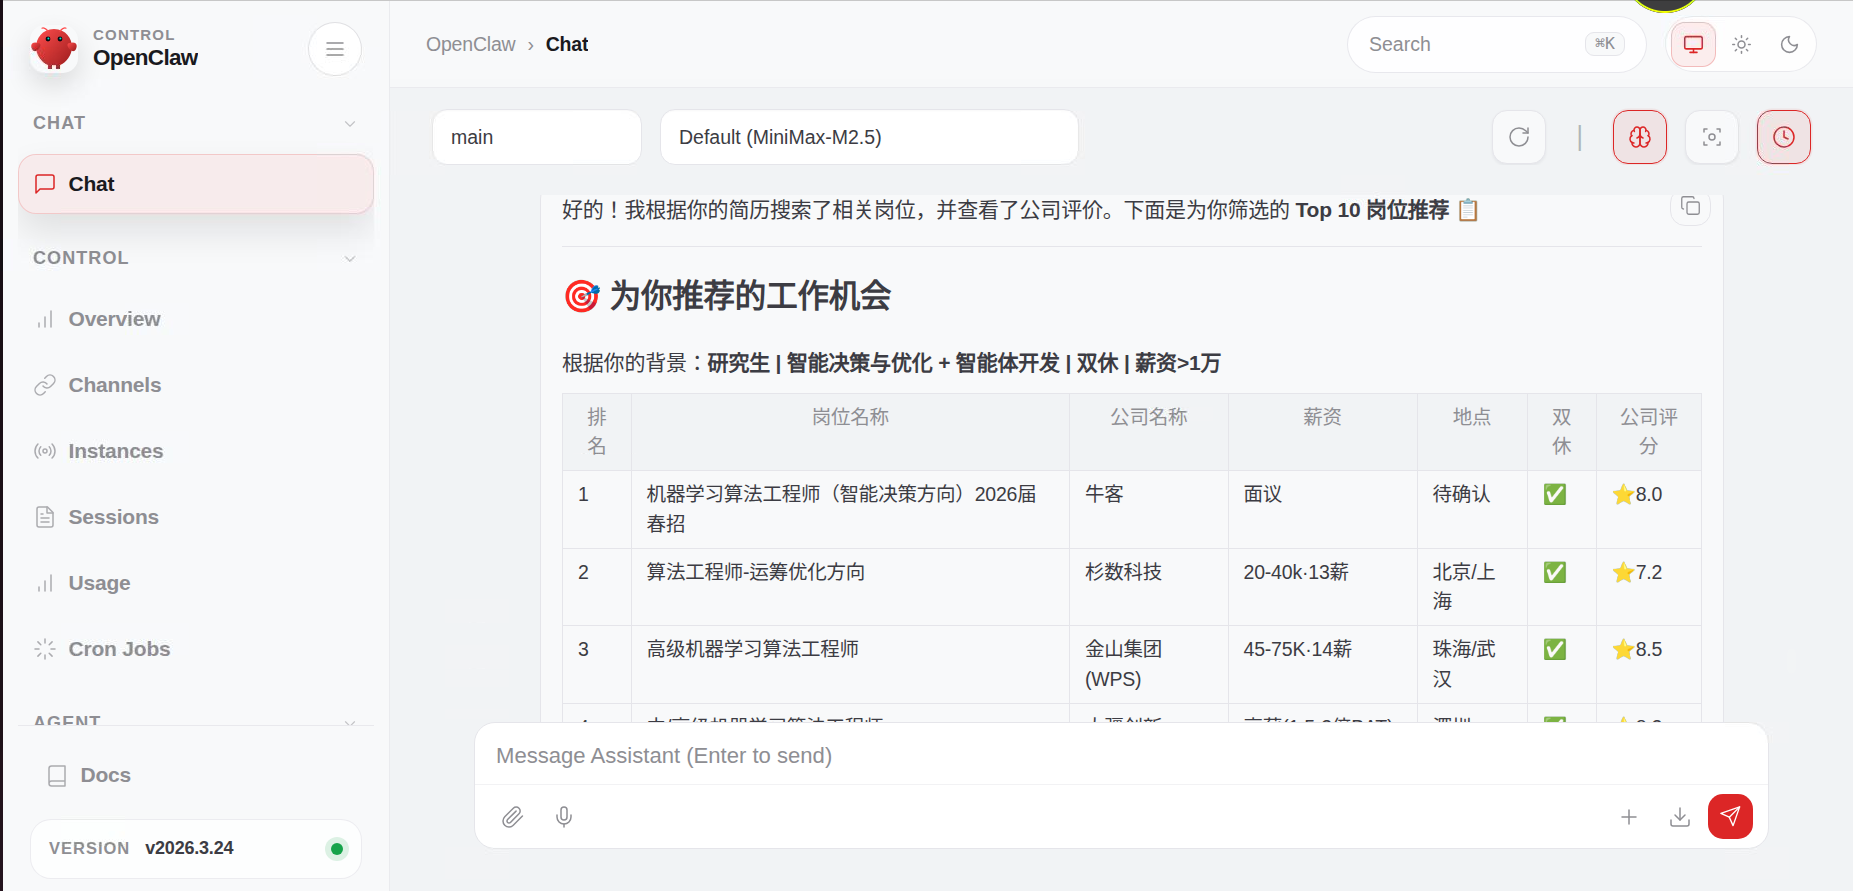
Task: Select the system theme monitor icon
Action: pyautogui.click(x=1693, y=44)
